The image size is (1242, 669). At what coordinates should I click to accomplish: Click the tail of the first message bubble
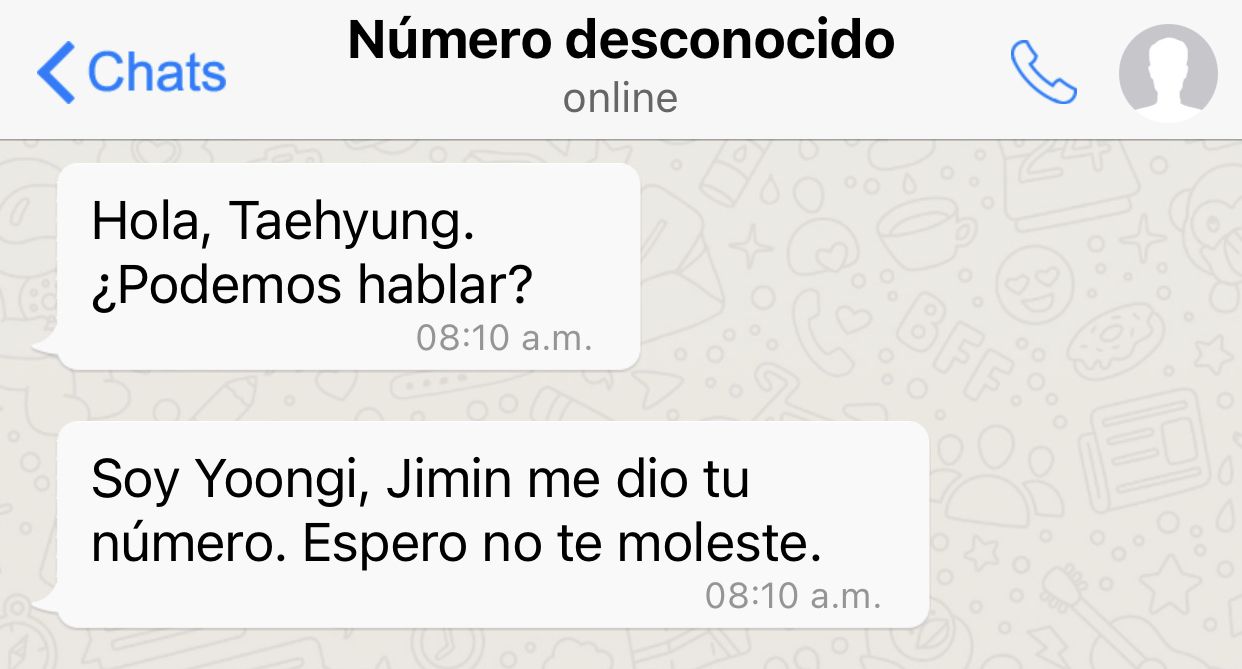click(x=47, y=347)
